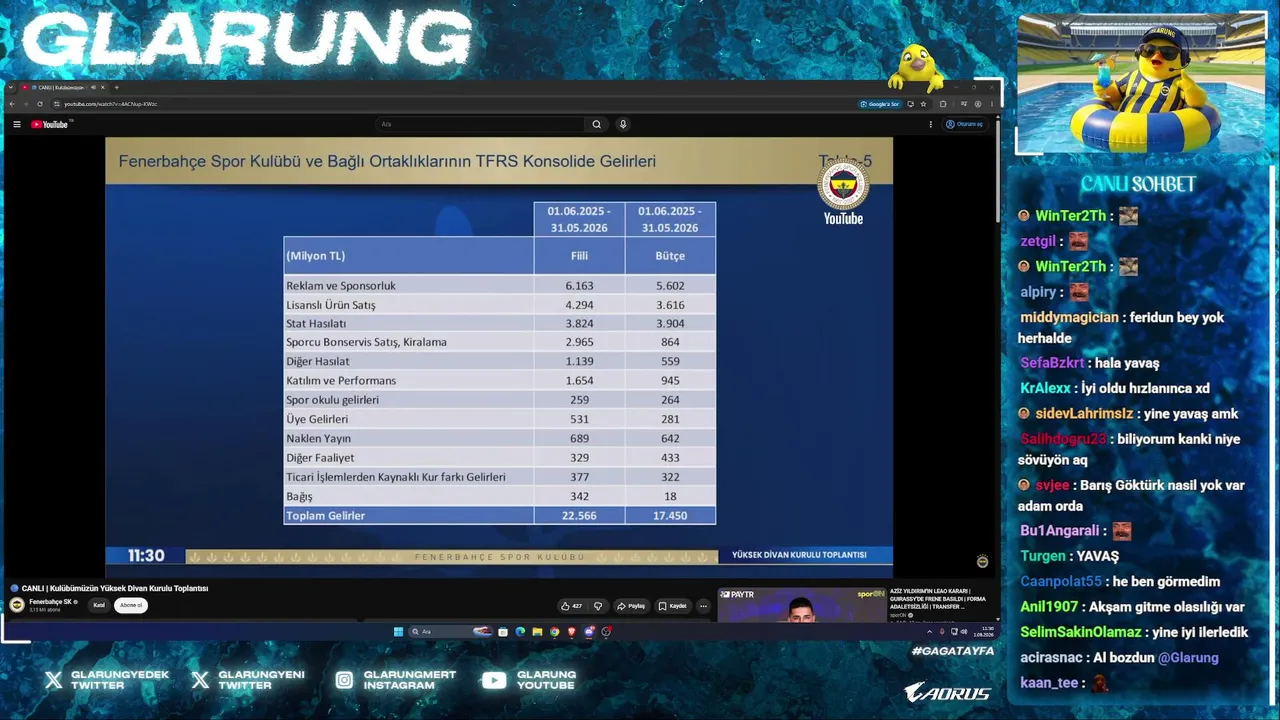This screenshot has width=1280, height=720.
Task: Click the Oturum aç sign-in button
Action: pyautogui.click(x=966, y=124)
